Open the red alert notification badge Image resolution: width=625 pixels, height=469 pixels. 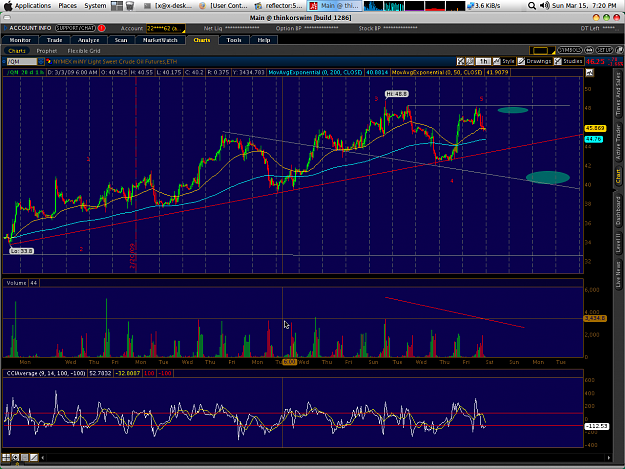coord(102,28)
